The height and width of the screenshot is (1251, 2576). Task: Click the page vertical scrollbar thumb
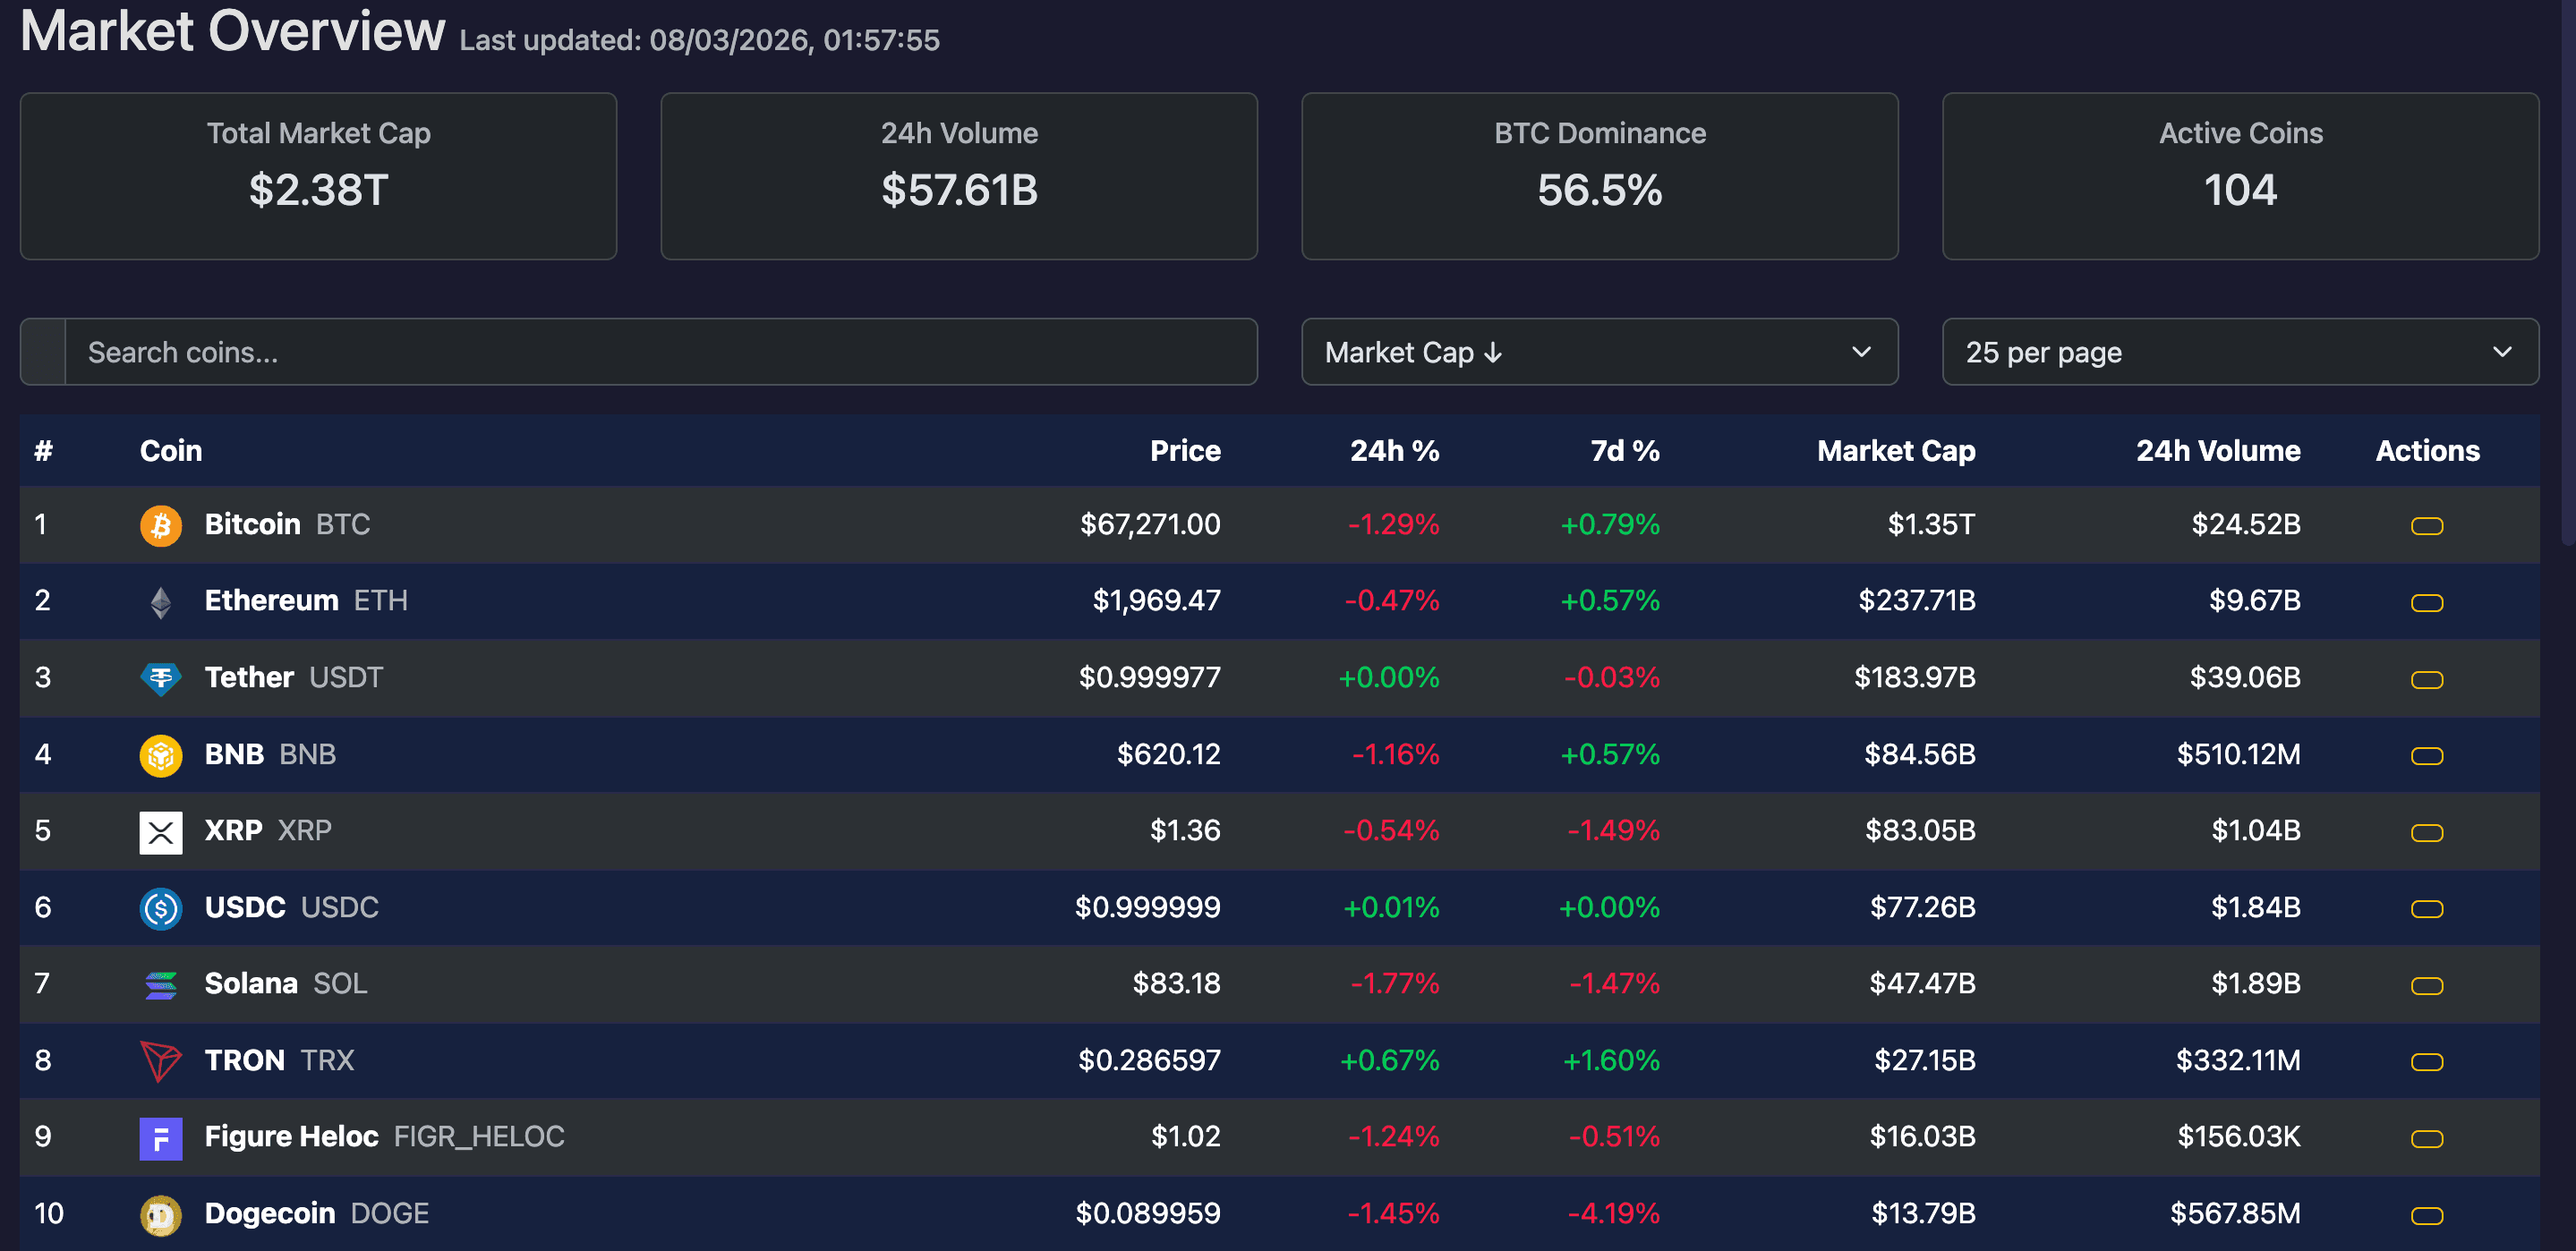pos(2567,270)
